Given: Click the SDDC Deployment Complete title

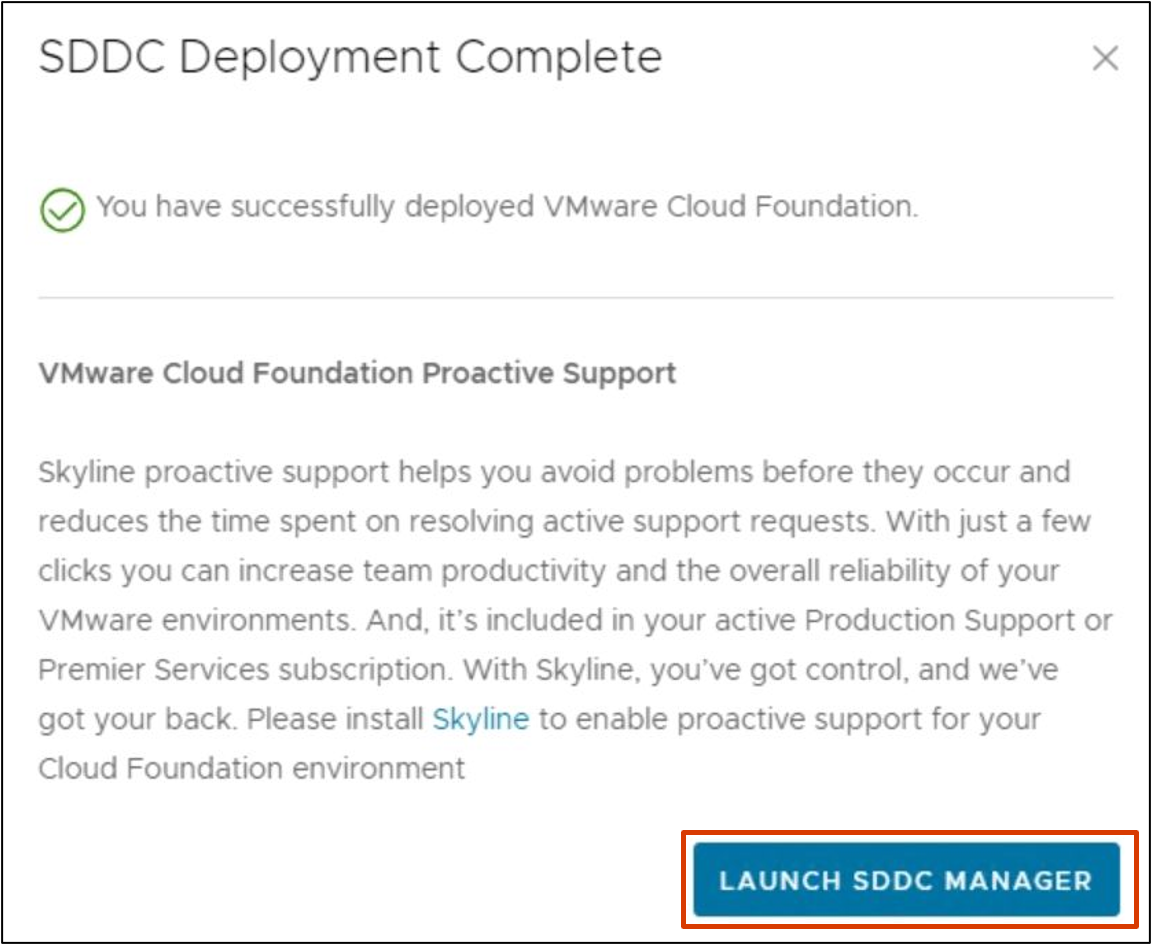Looking at the screenshot, I should click(351, 58).
